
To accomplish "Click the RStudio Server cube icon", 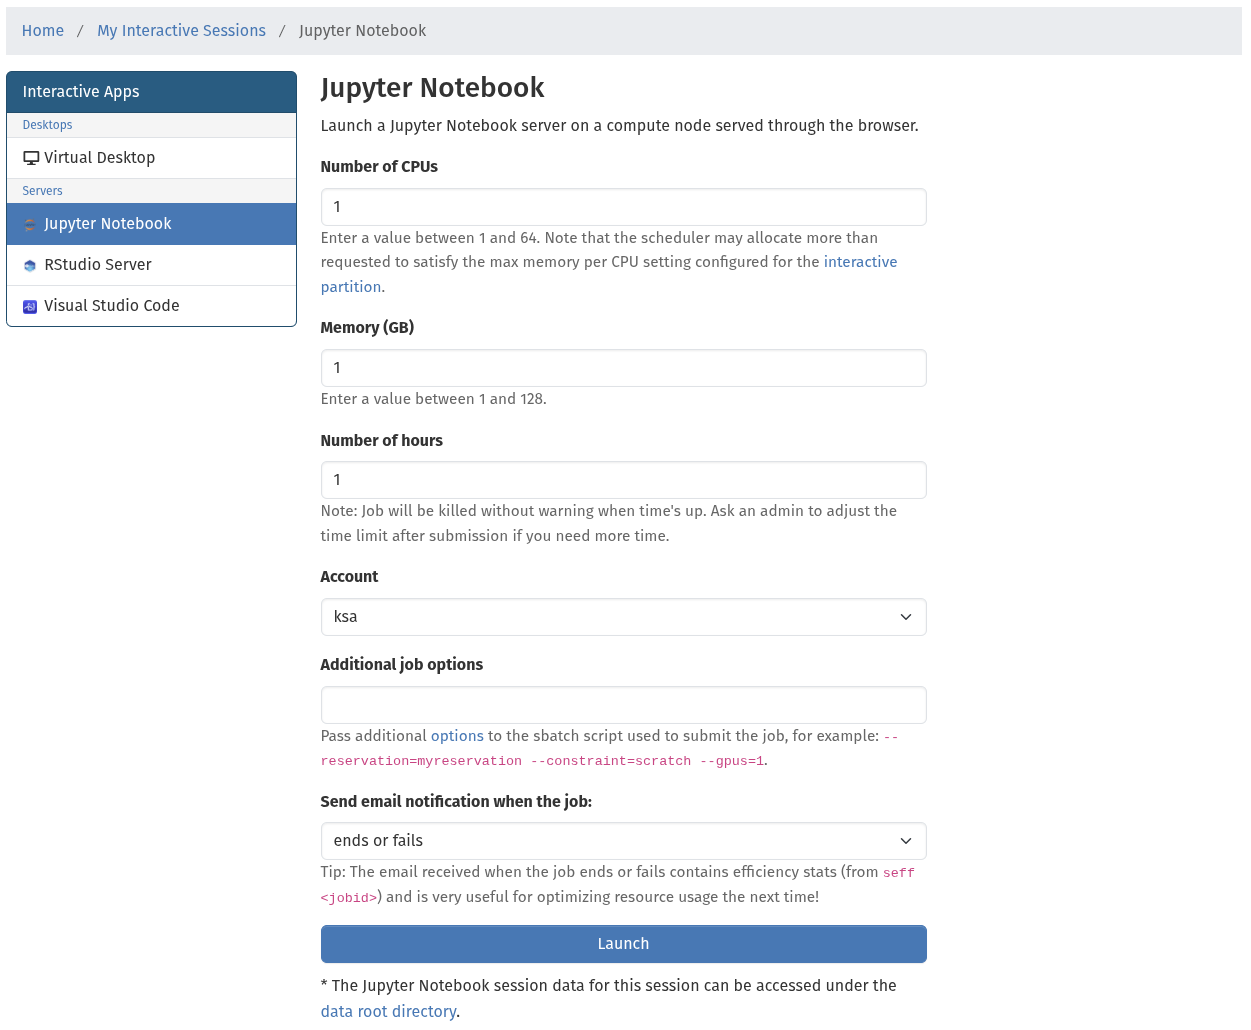I will point(30,266).
